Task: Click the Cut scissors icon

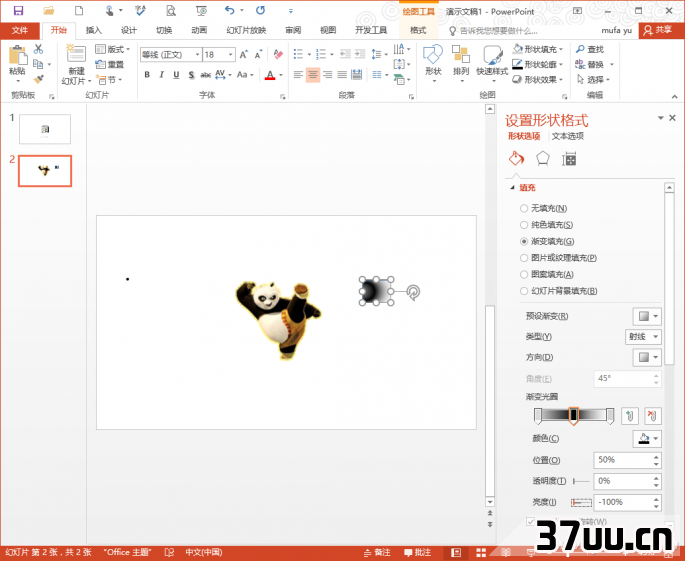Action: tap(38, 49)
